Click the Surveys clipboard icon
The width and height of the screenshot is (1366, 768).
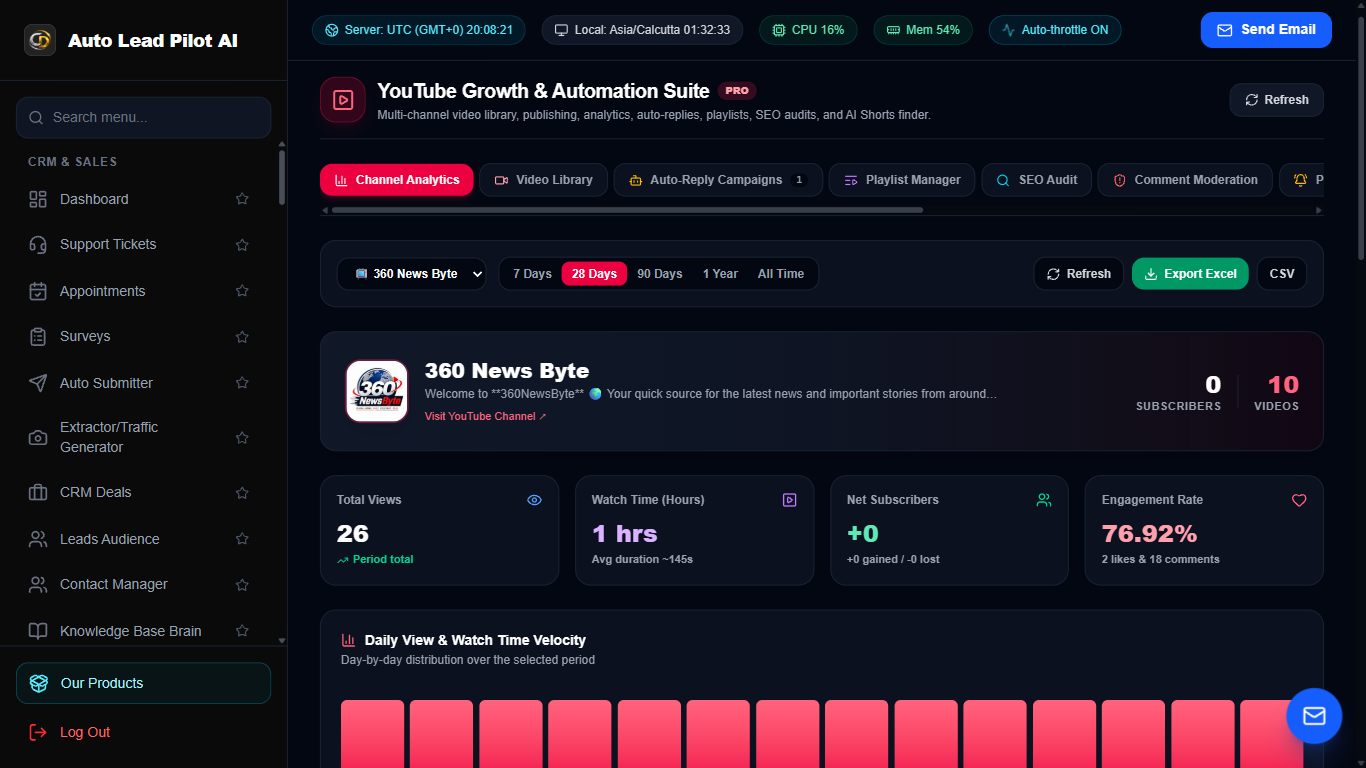(x=38, y=336)
